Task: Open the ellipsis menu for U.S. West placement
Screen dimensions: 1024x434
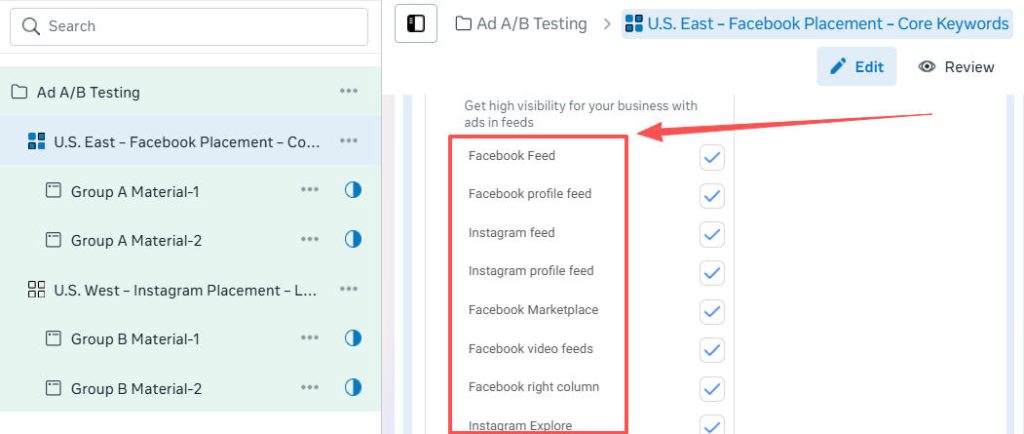Action: click(348, 290)
